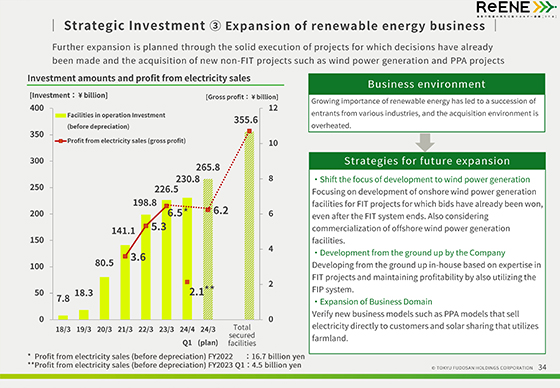Click the 6.5* gross profit label
This screenshot has width=560, height=388.
tap(178, 213)
